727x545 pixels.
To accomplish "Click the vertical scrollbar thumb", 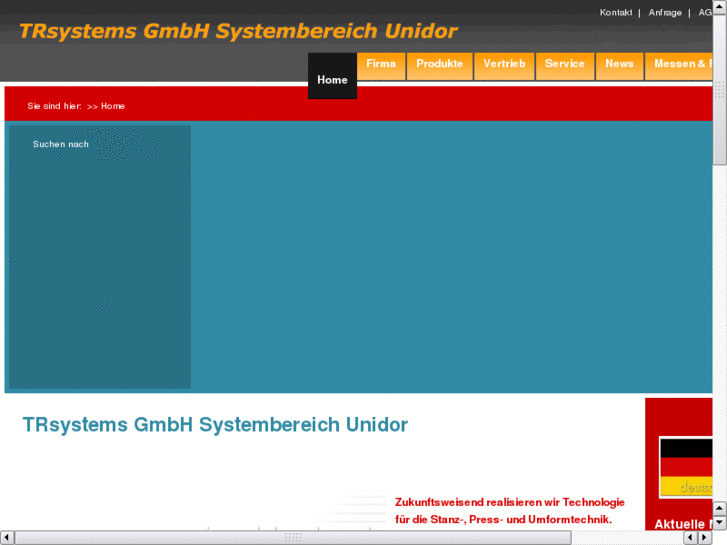I will pos(720,89).
